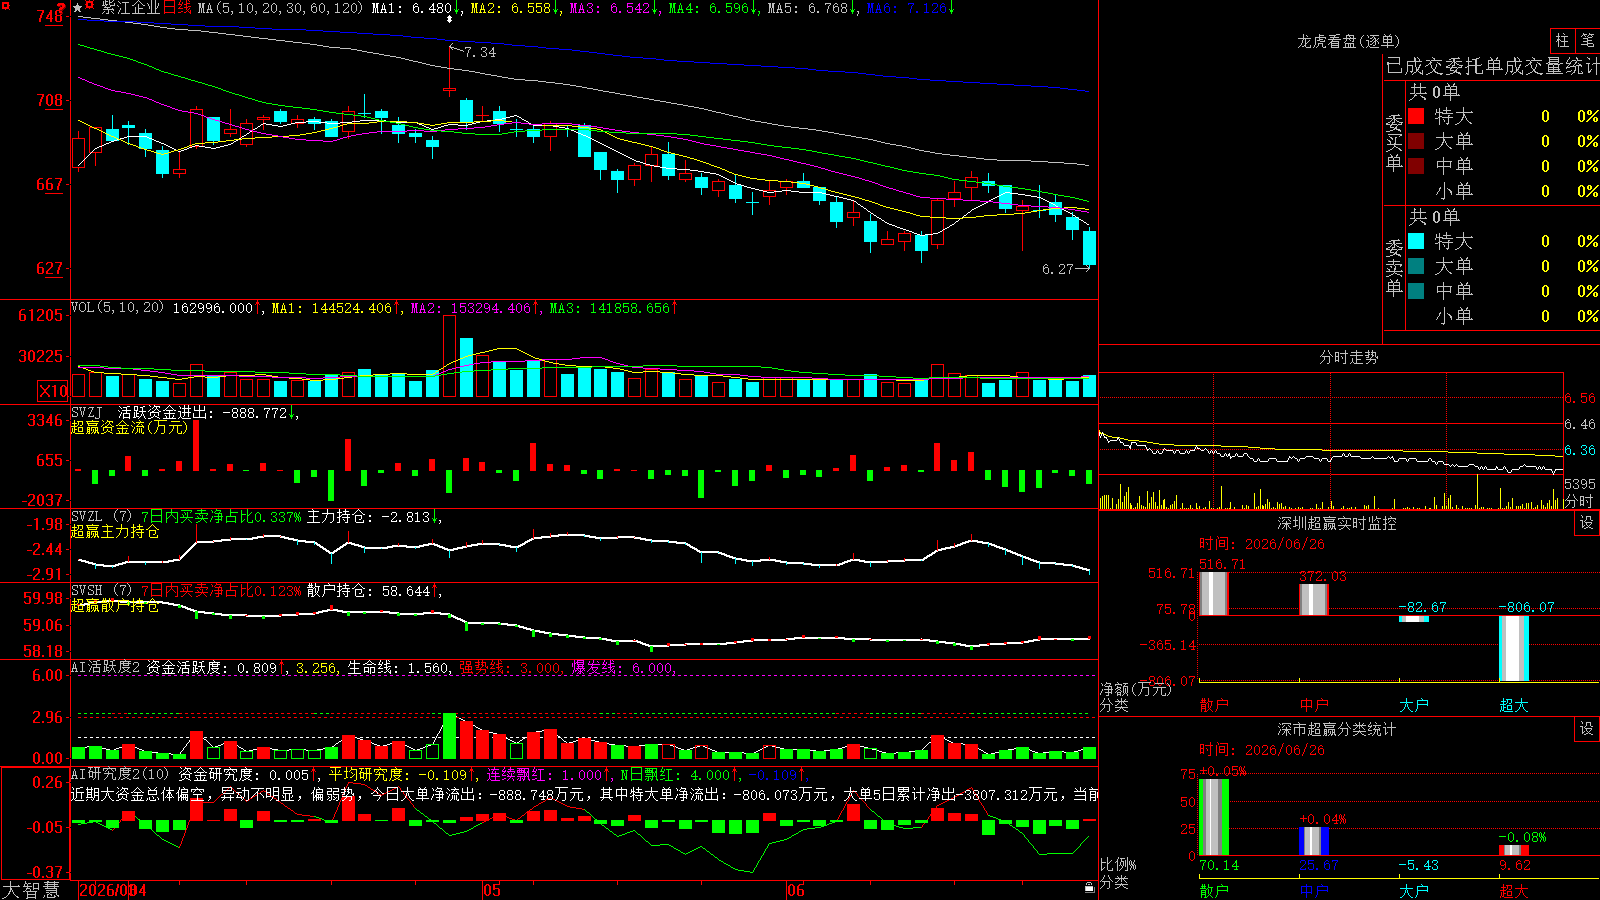1600x900 pixels.
Task: Switch order view to 笔 (tick) mode
Action: click(1588, 40)
